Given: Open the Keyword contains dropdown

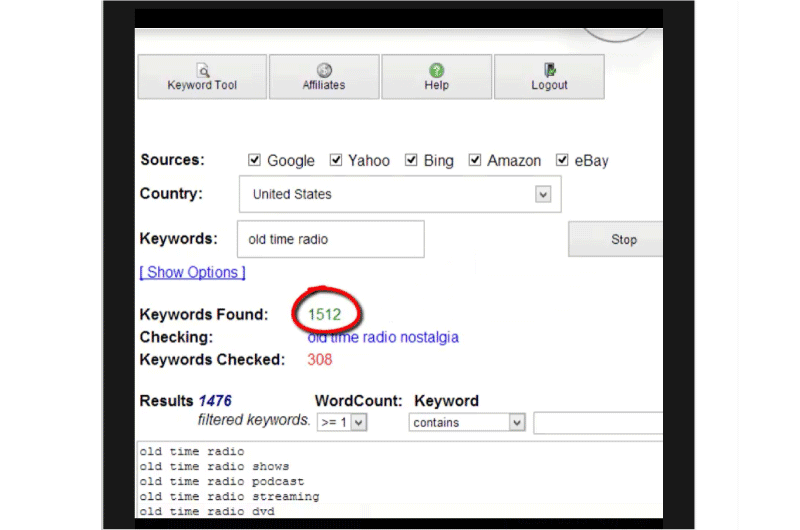Looking at the screenshot, I should [x=467, y=422].
